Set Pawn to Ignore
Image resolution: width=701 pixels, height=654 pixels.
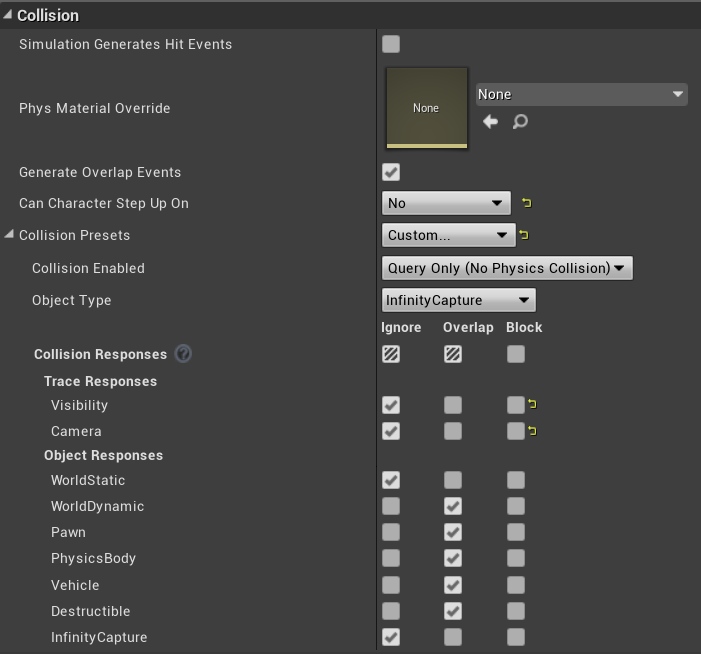pos(391,532)
